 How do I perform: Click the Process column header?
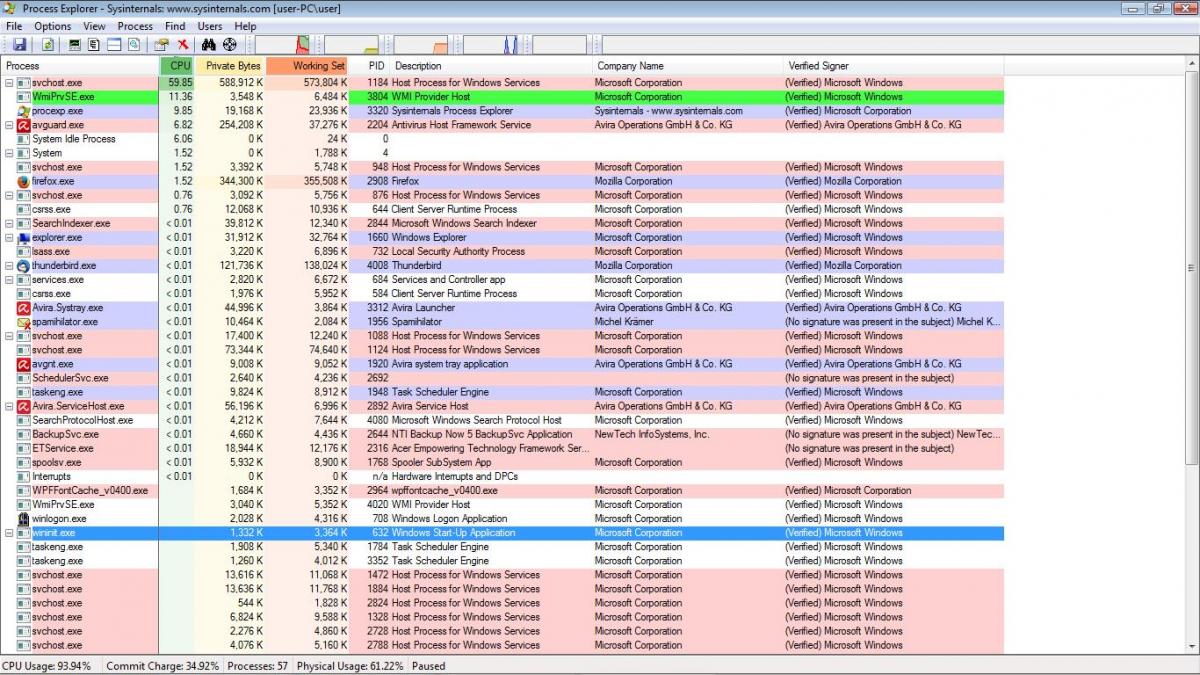click(80, 66)
